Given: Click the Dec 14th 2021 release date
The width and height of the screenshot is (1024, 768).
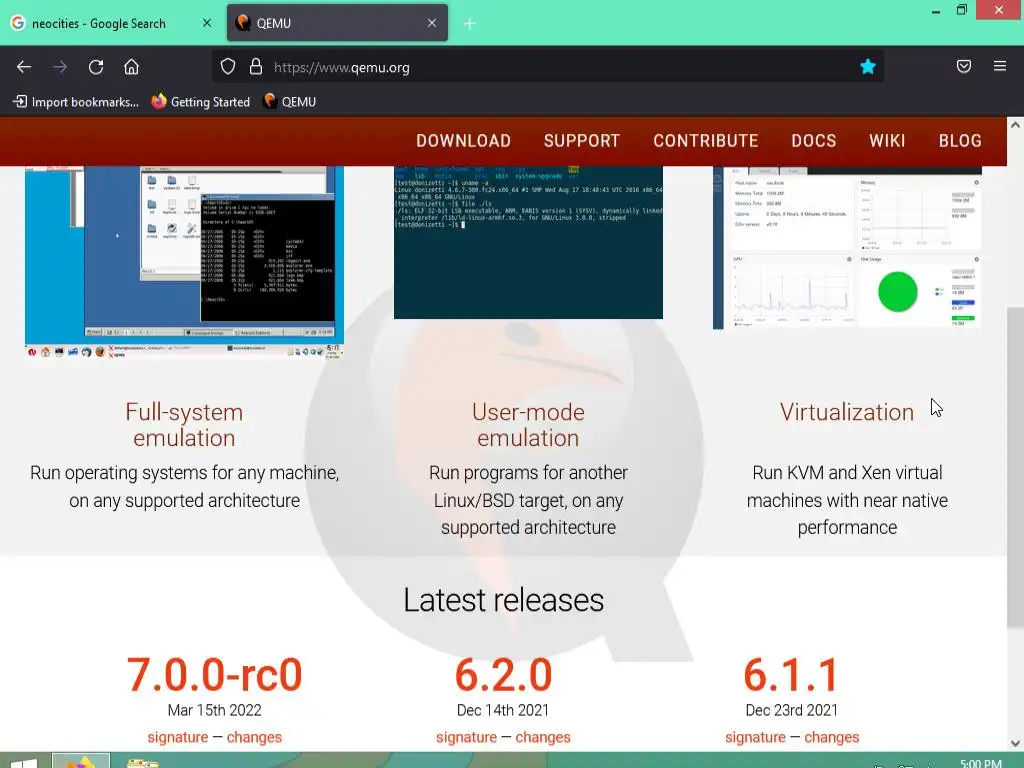Looking at the screenshot, I should 503,710.
